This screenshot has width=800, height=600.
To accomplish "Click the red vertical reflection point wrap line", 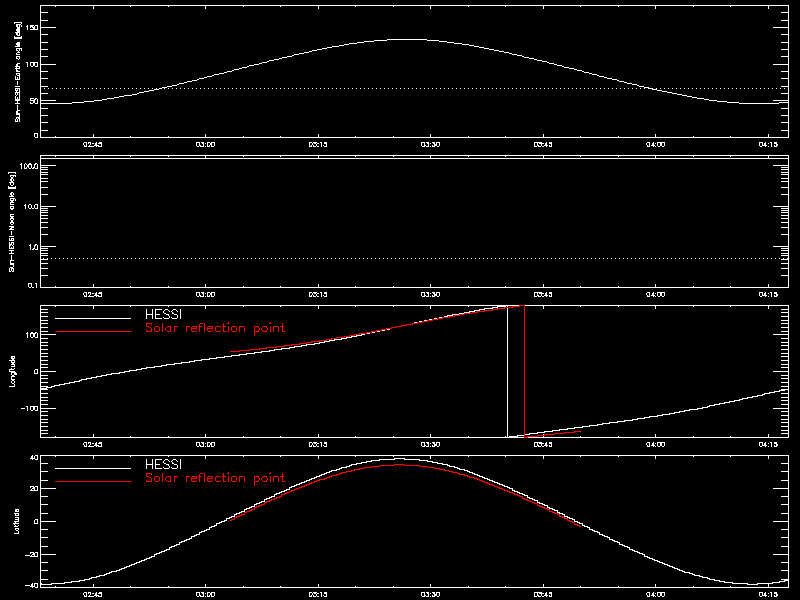I will [x=524, y=371].
